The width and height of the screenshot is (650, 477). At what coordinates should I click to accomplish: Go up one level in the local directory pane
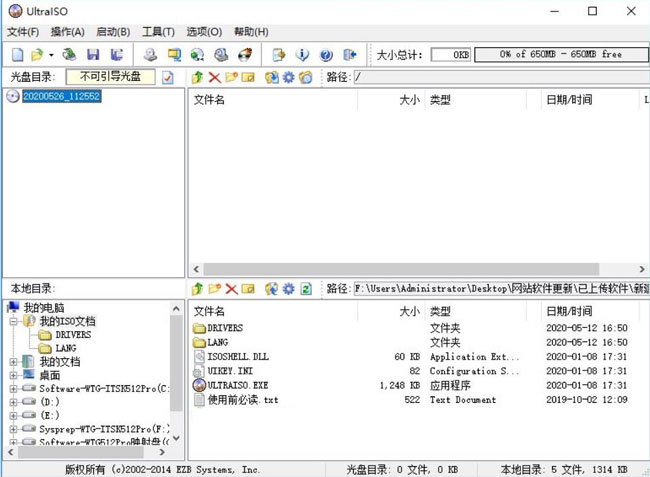[x=197, y=289]
